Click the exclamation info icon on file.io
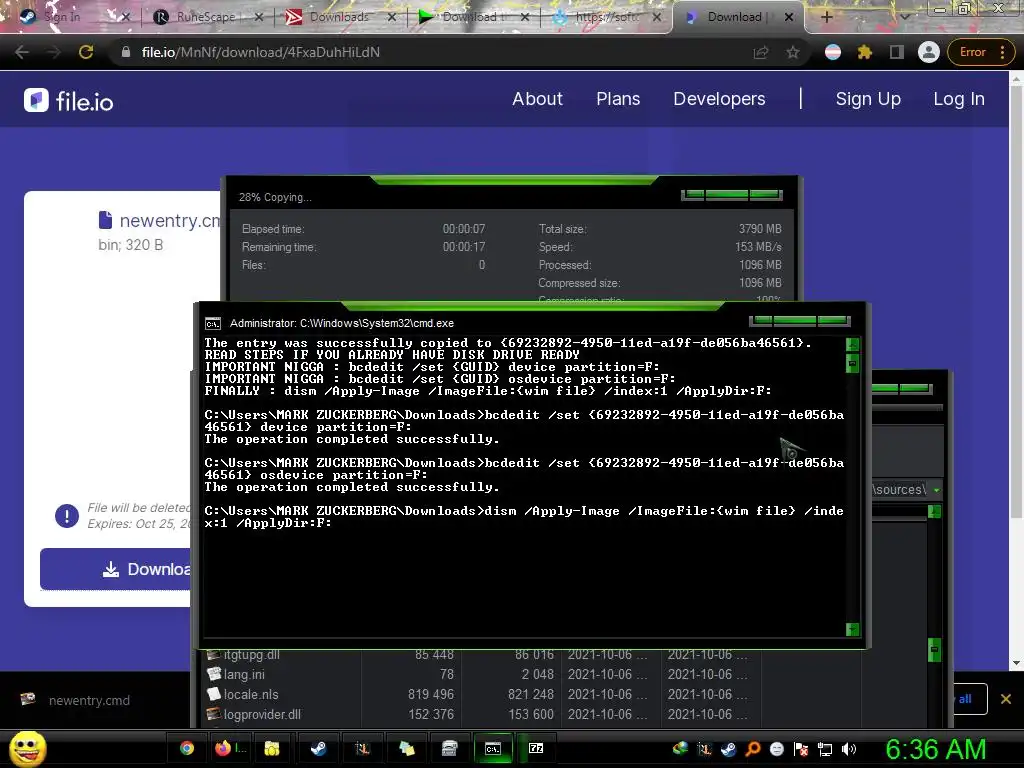The image size is (1024, 768). tap(67, 516)
